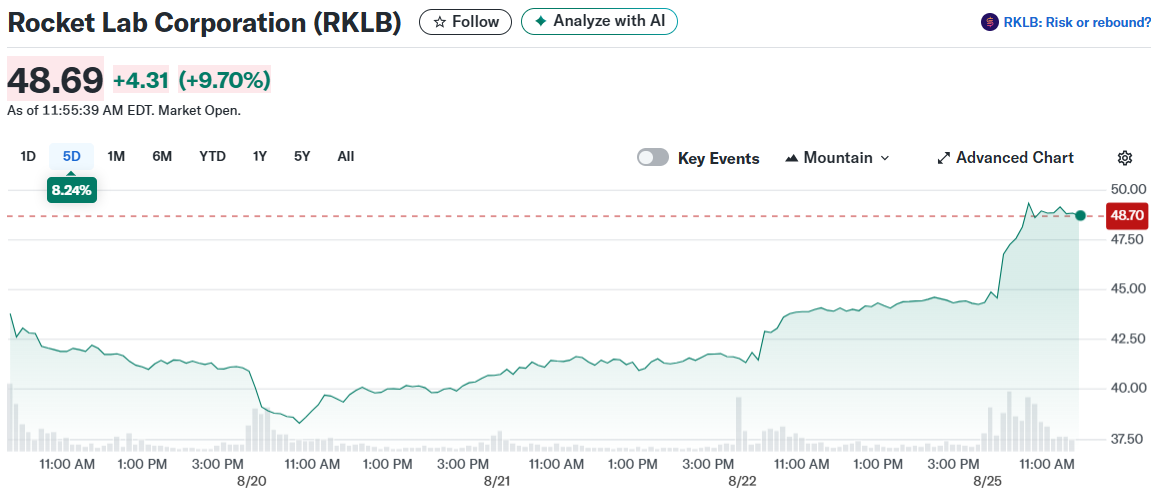Select the 1D range tab

(x=28, y=156)
